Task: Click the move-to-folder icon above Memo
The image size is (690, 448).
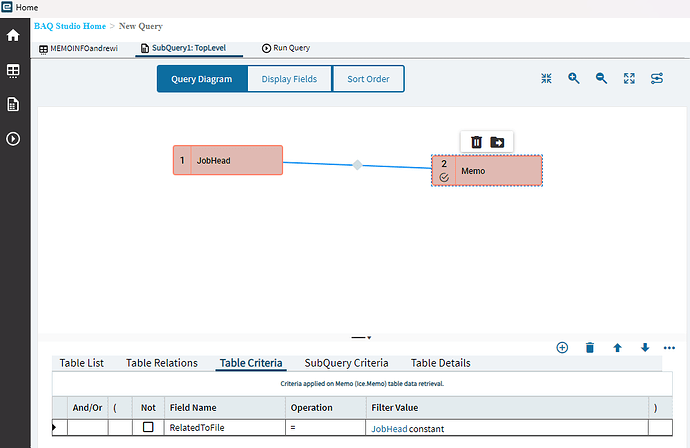Action: [x=497, y=142]
